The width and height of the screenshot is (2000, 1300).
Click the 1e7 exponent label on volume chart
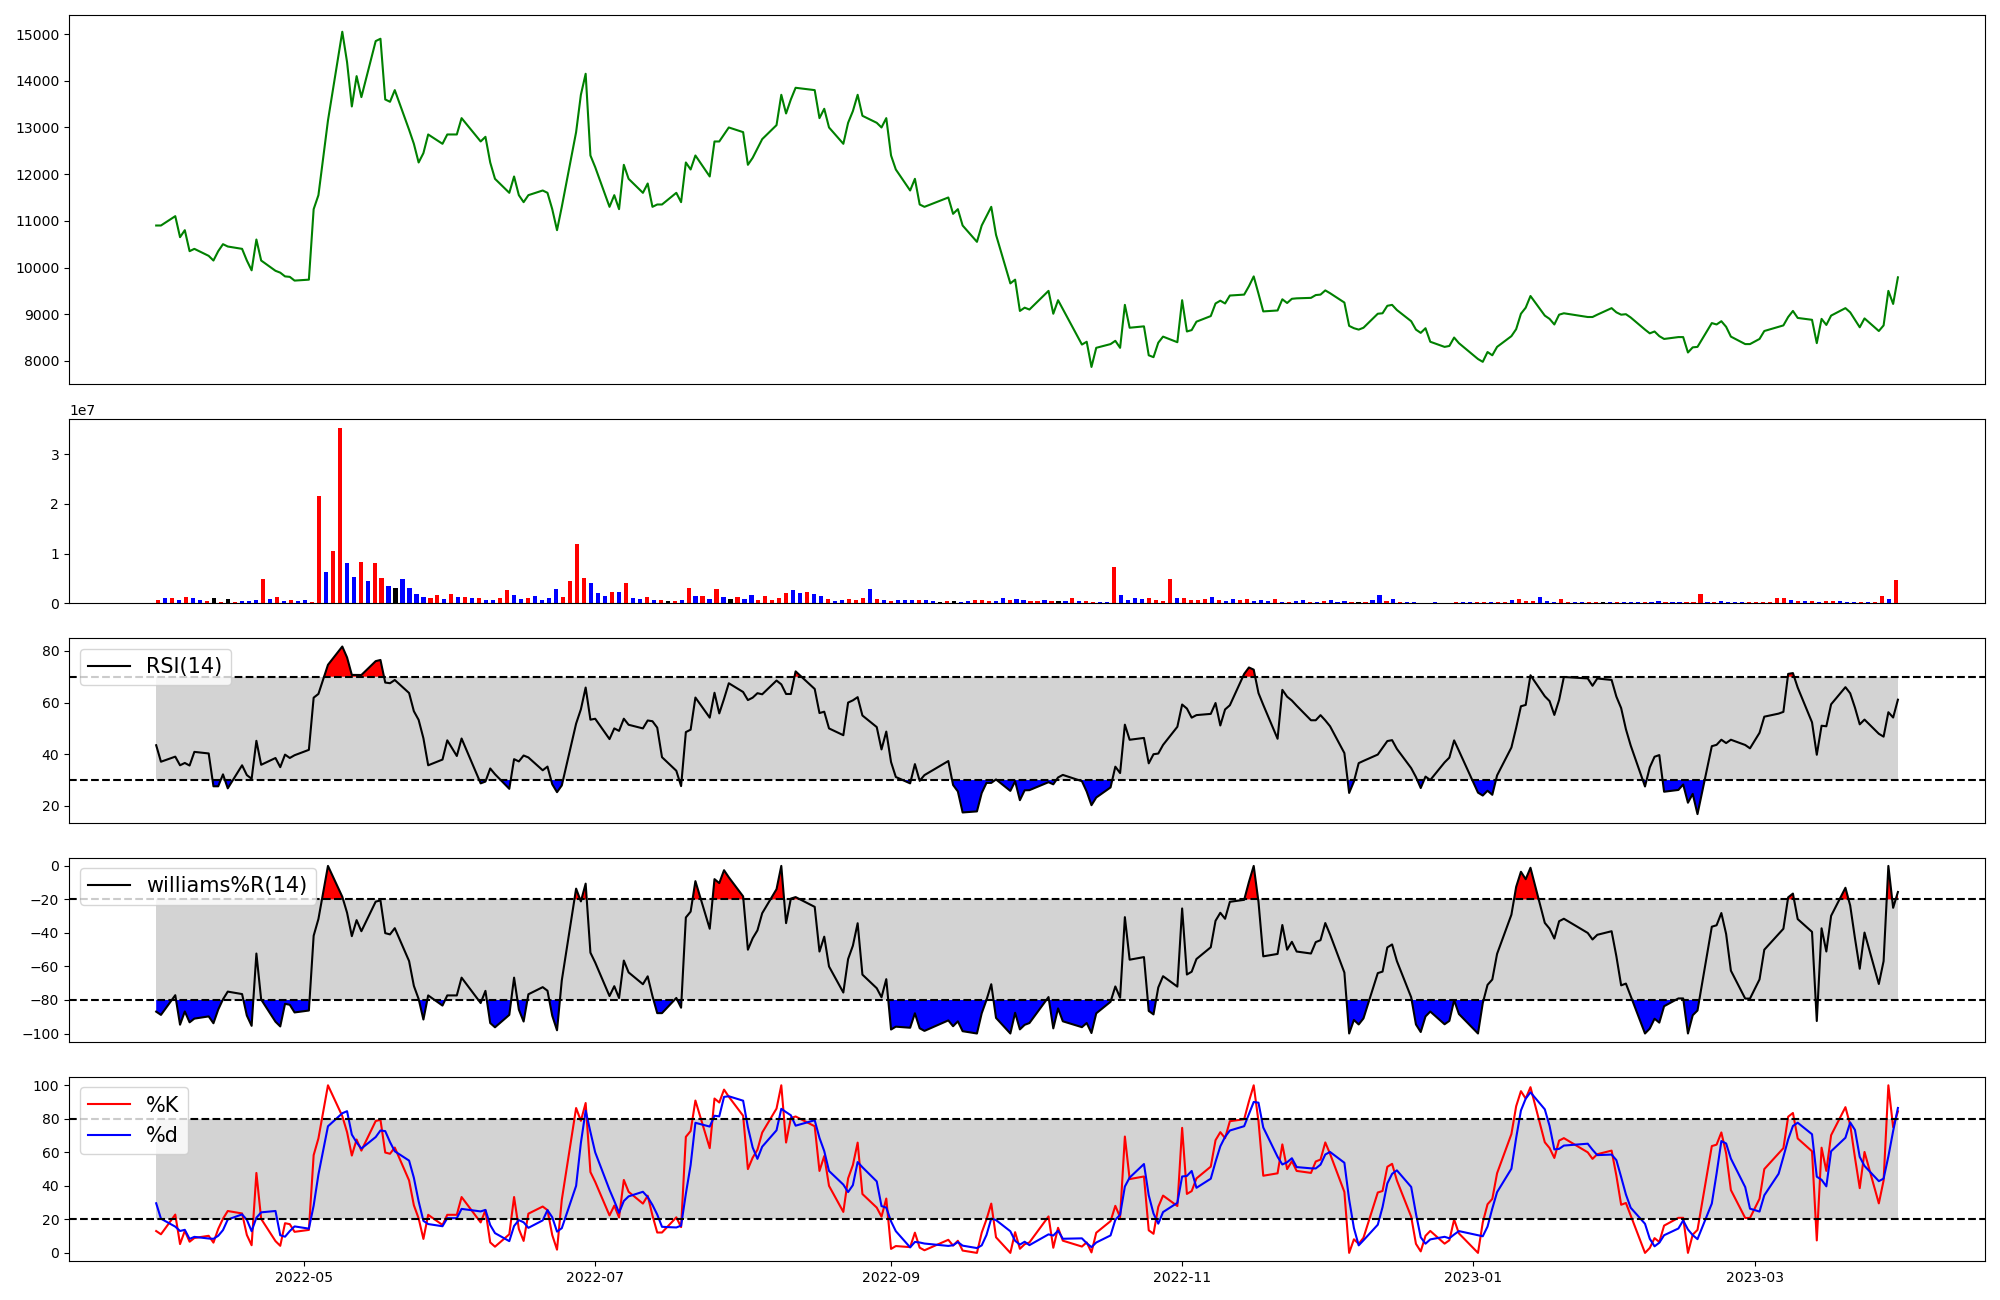pos(83,411)
